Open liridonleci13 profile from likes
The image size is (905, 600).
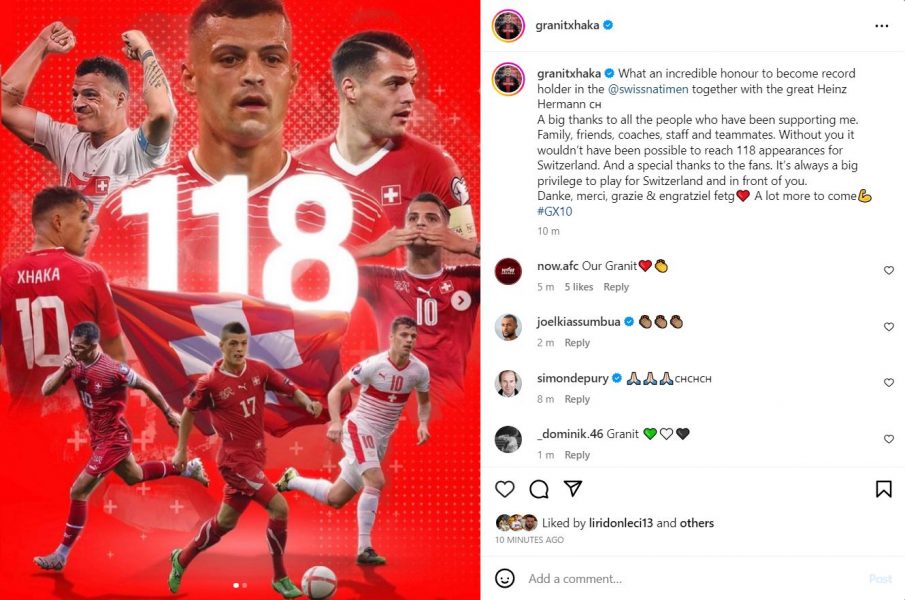click(x=620, y=523)
